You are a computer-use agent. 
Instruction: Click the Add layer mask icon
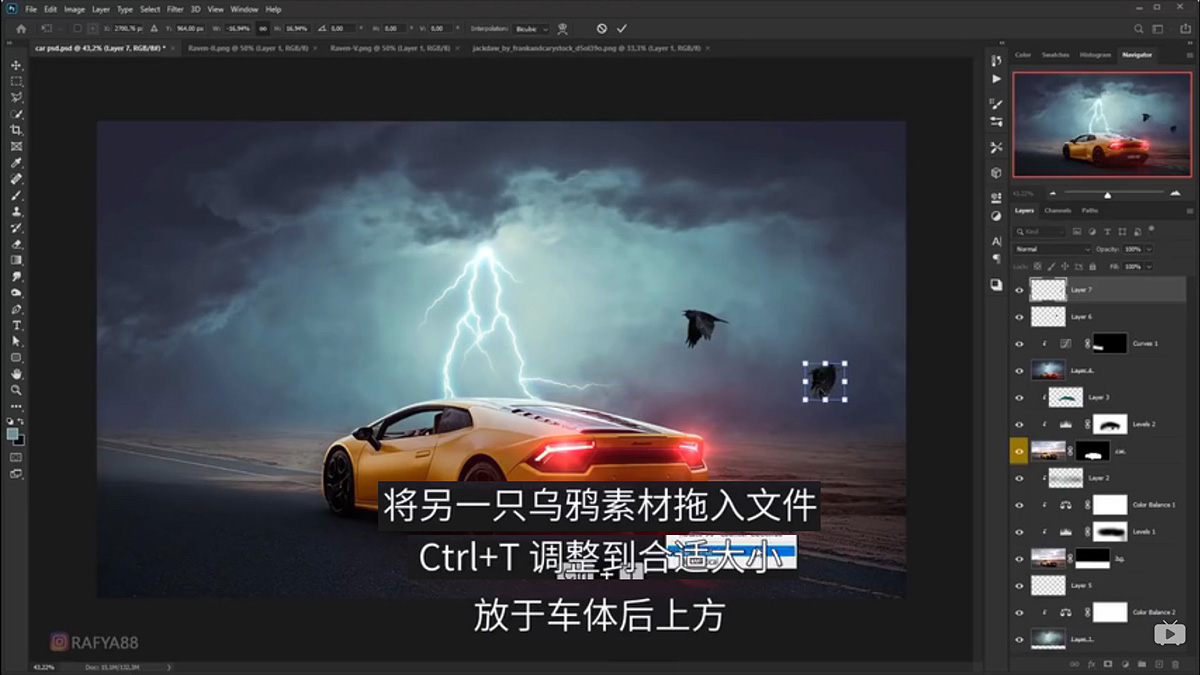(x=1107, y=664)
